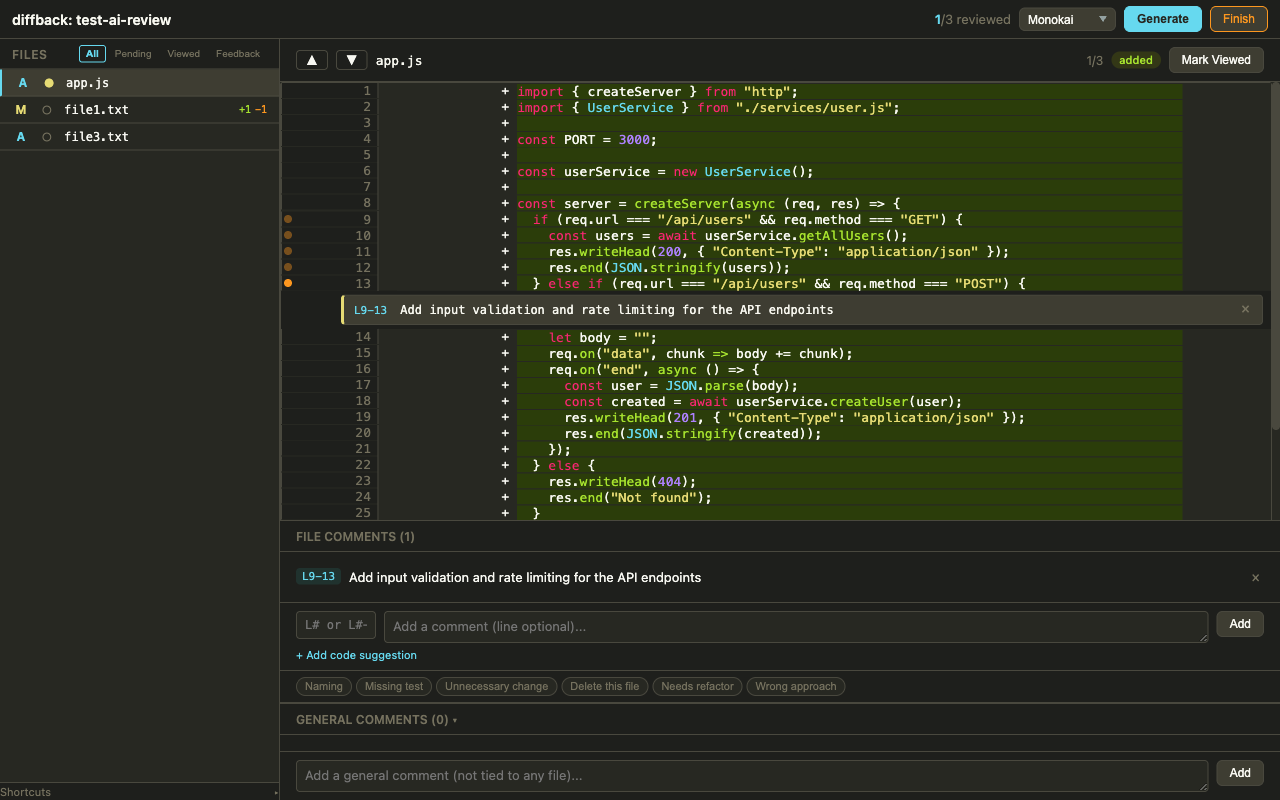Filter files by Viewed
Viewport: 1280px width, 800px height.
(184, 54)
